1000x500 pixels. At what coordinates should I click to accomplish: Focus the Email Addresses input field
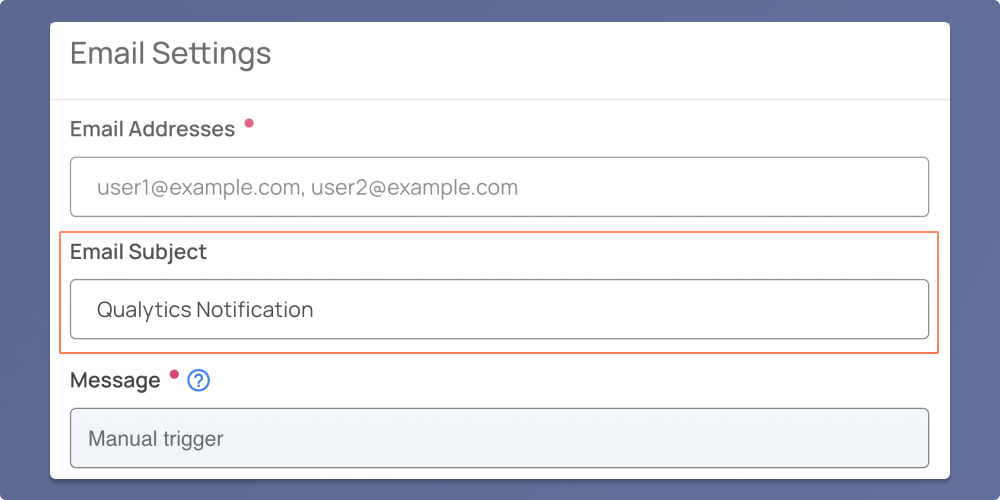click(x=499, y=187)
